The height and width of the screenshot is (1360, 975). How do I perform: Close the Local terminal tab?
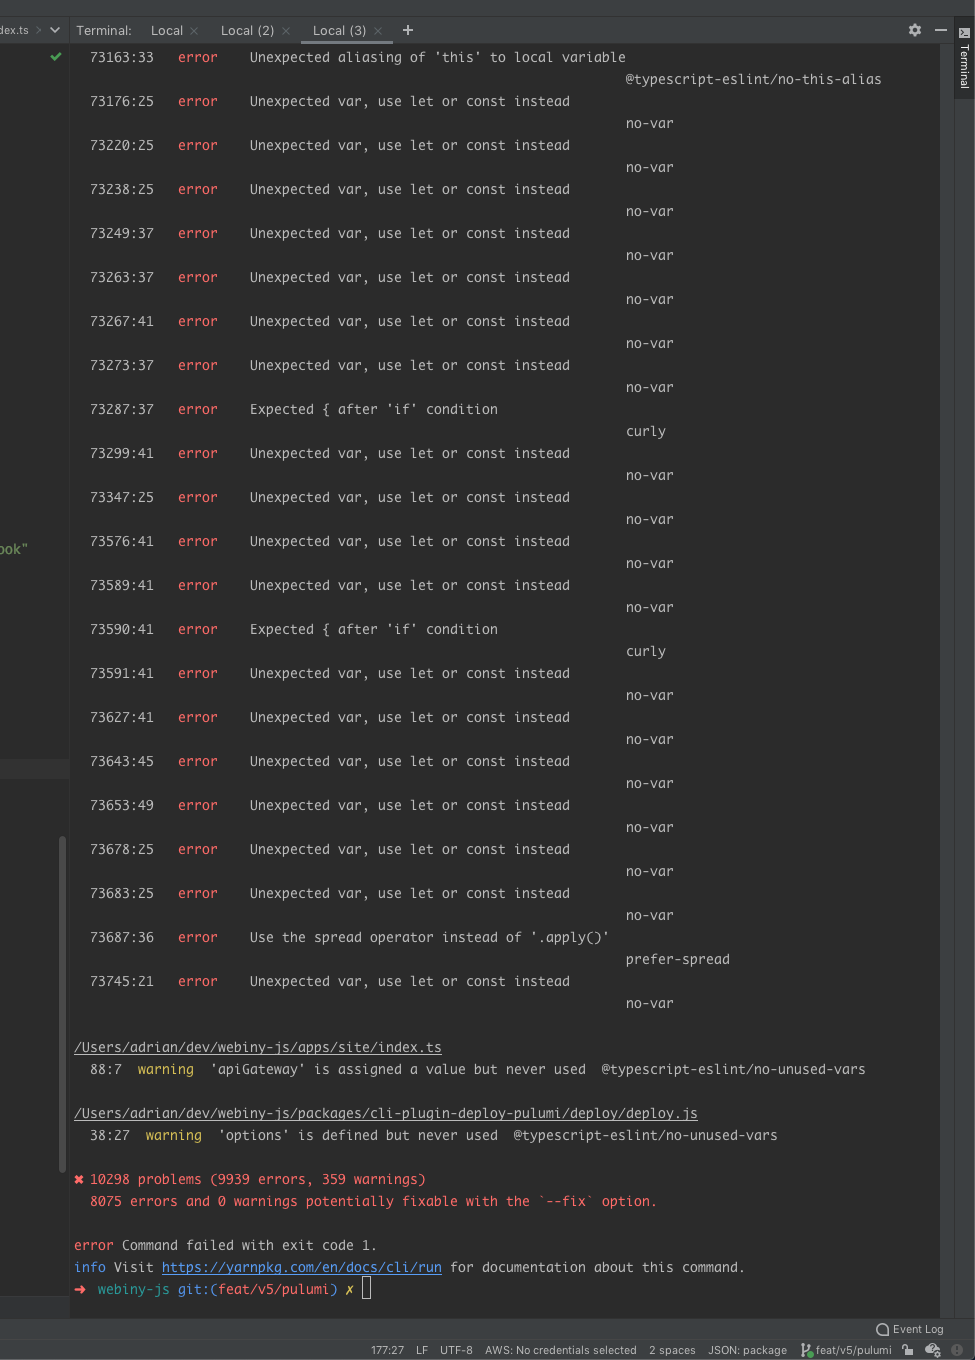194,31
